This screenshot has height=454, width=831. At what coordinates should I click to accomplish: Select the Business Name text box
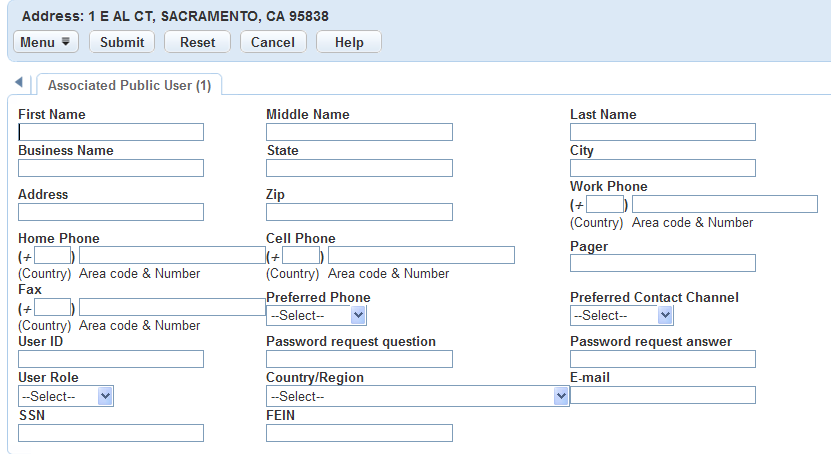111,168
